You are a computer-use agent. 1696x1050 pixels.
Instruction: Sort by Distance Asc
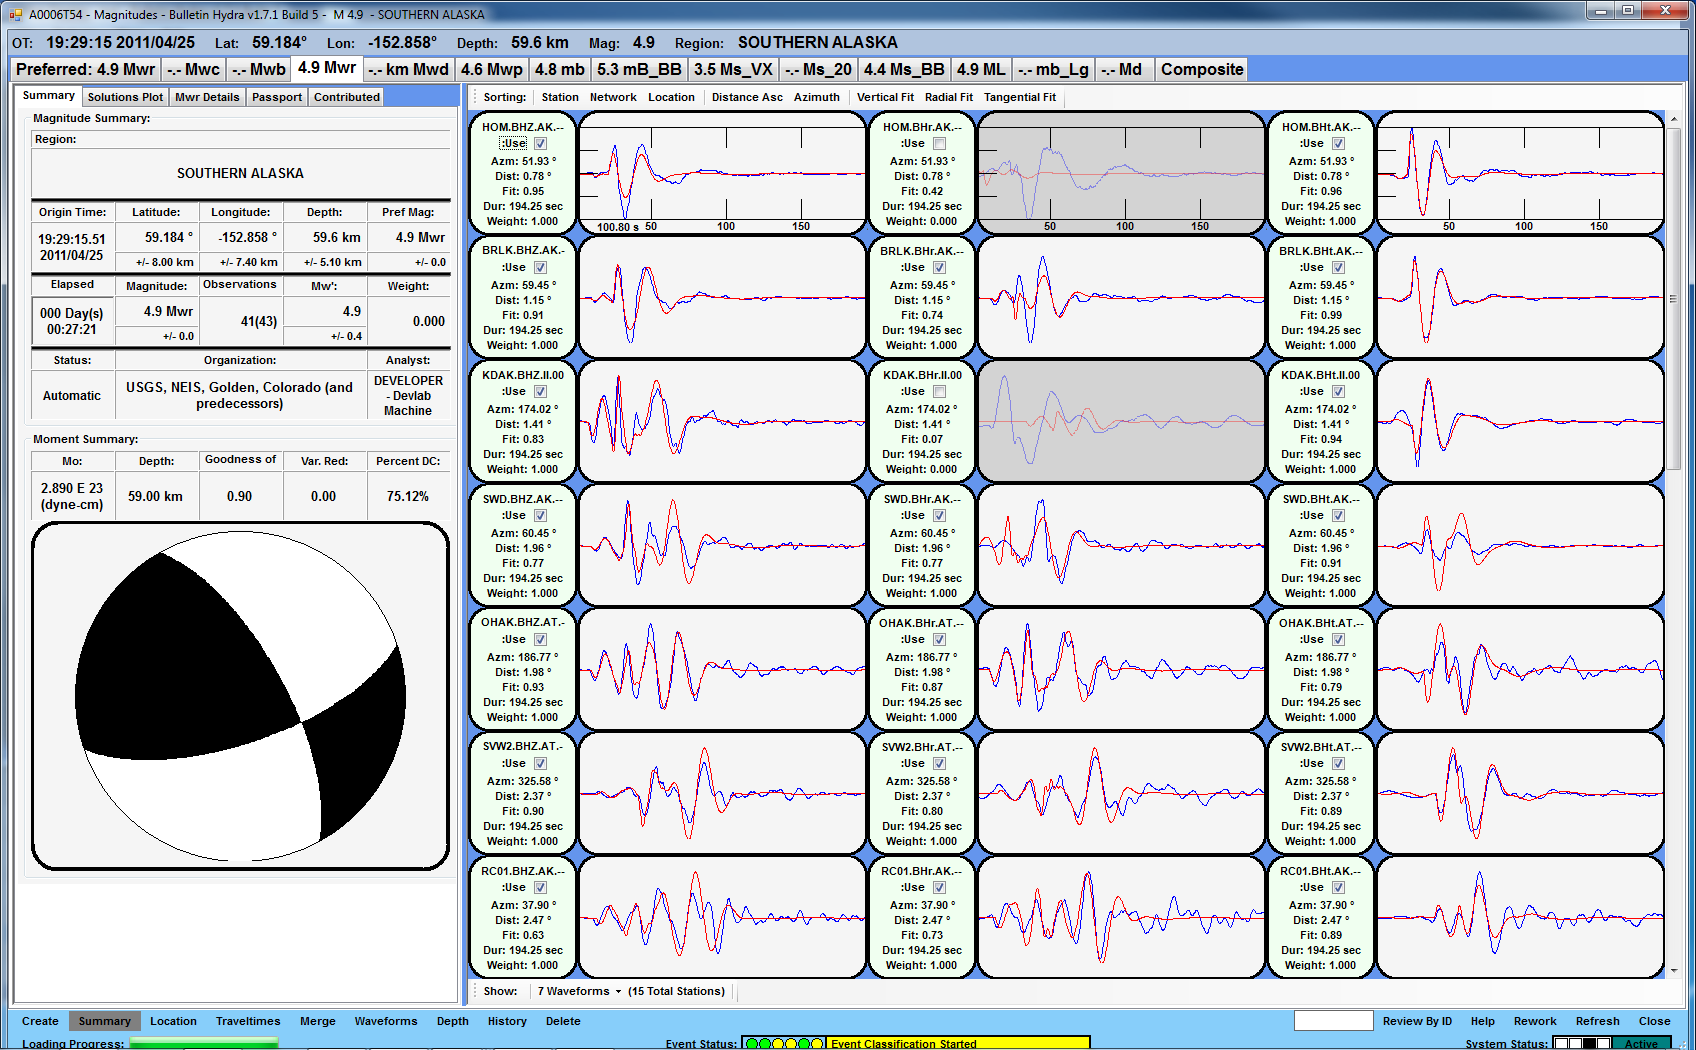(x=747, y=97)
